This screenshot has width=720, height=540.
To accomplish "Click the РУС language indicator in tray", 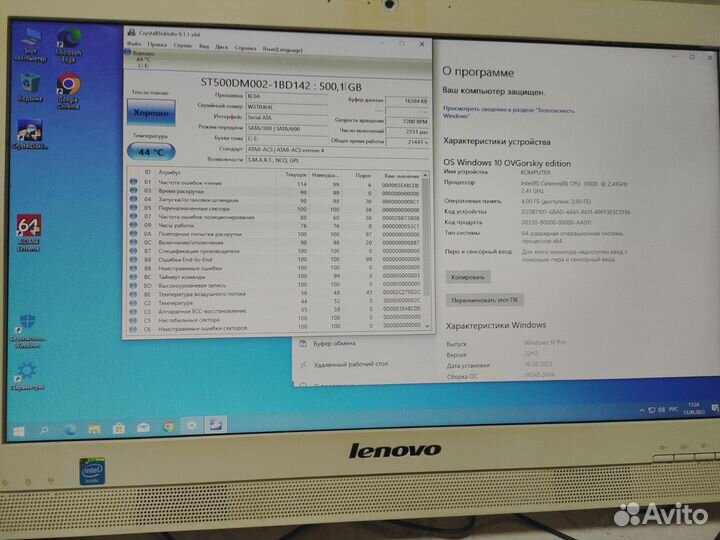I will pyautogui.click(x=673, y=409).
